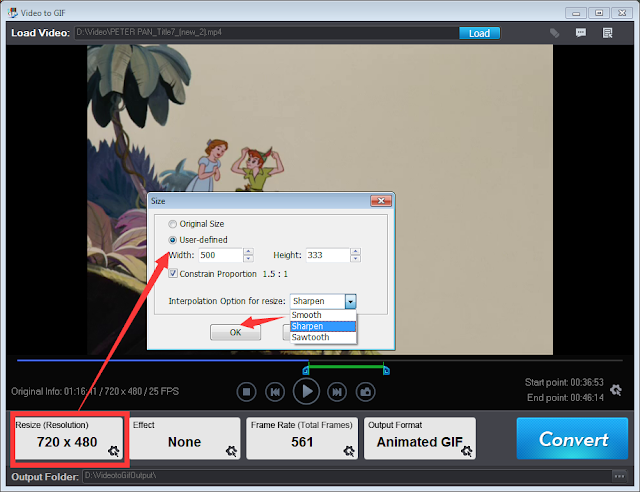Close the Size dialog with X
The height and width of the screenshot is (492, 640).
coord(381,200)
